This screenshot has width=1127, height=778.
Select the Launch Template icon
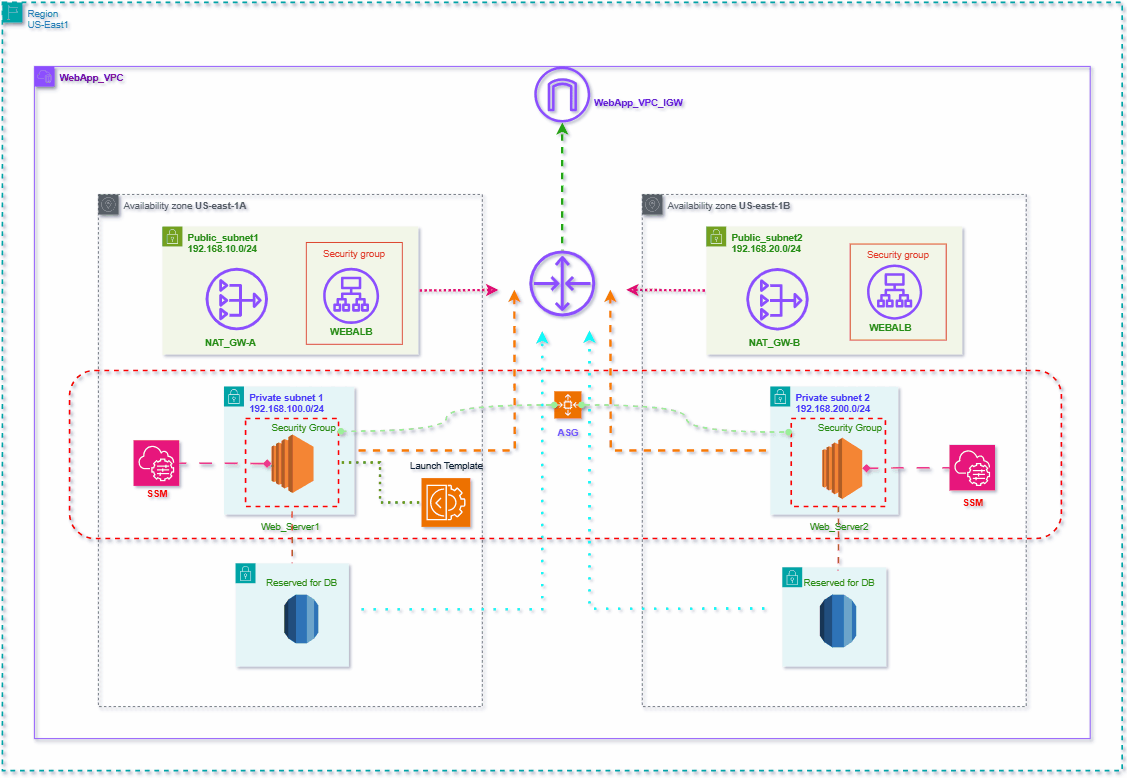[x=444, y=502]
